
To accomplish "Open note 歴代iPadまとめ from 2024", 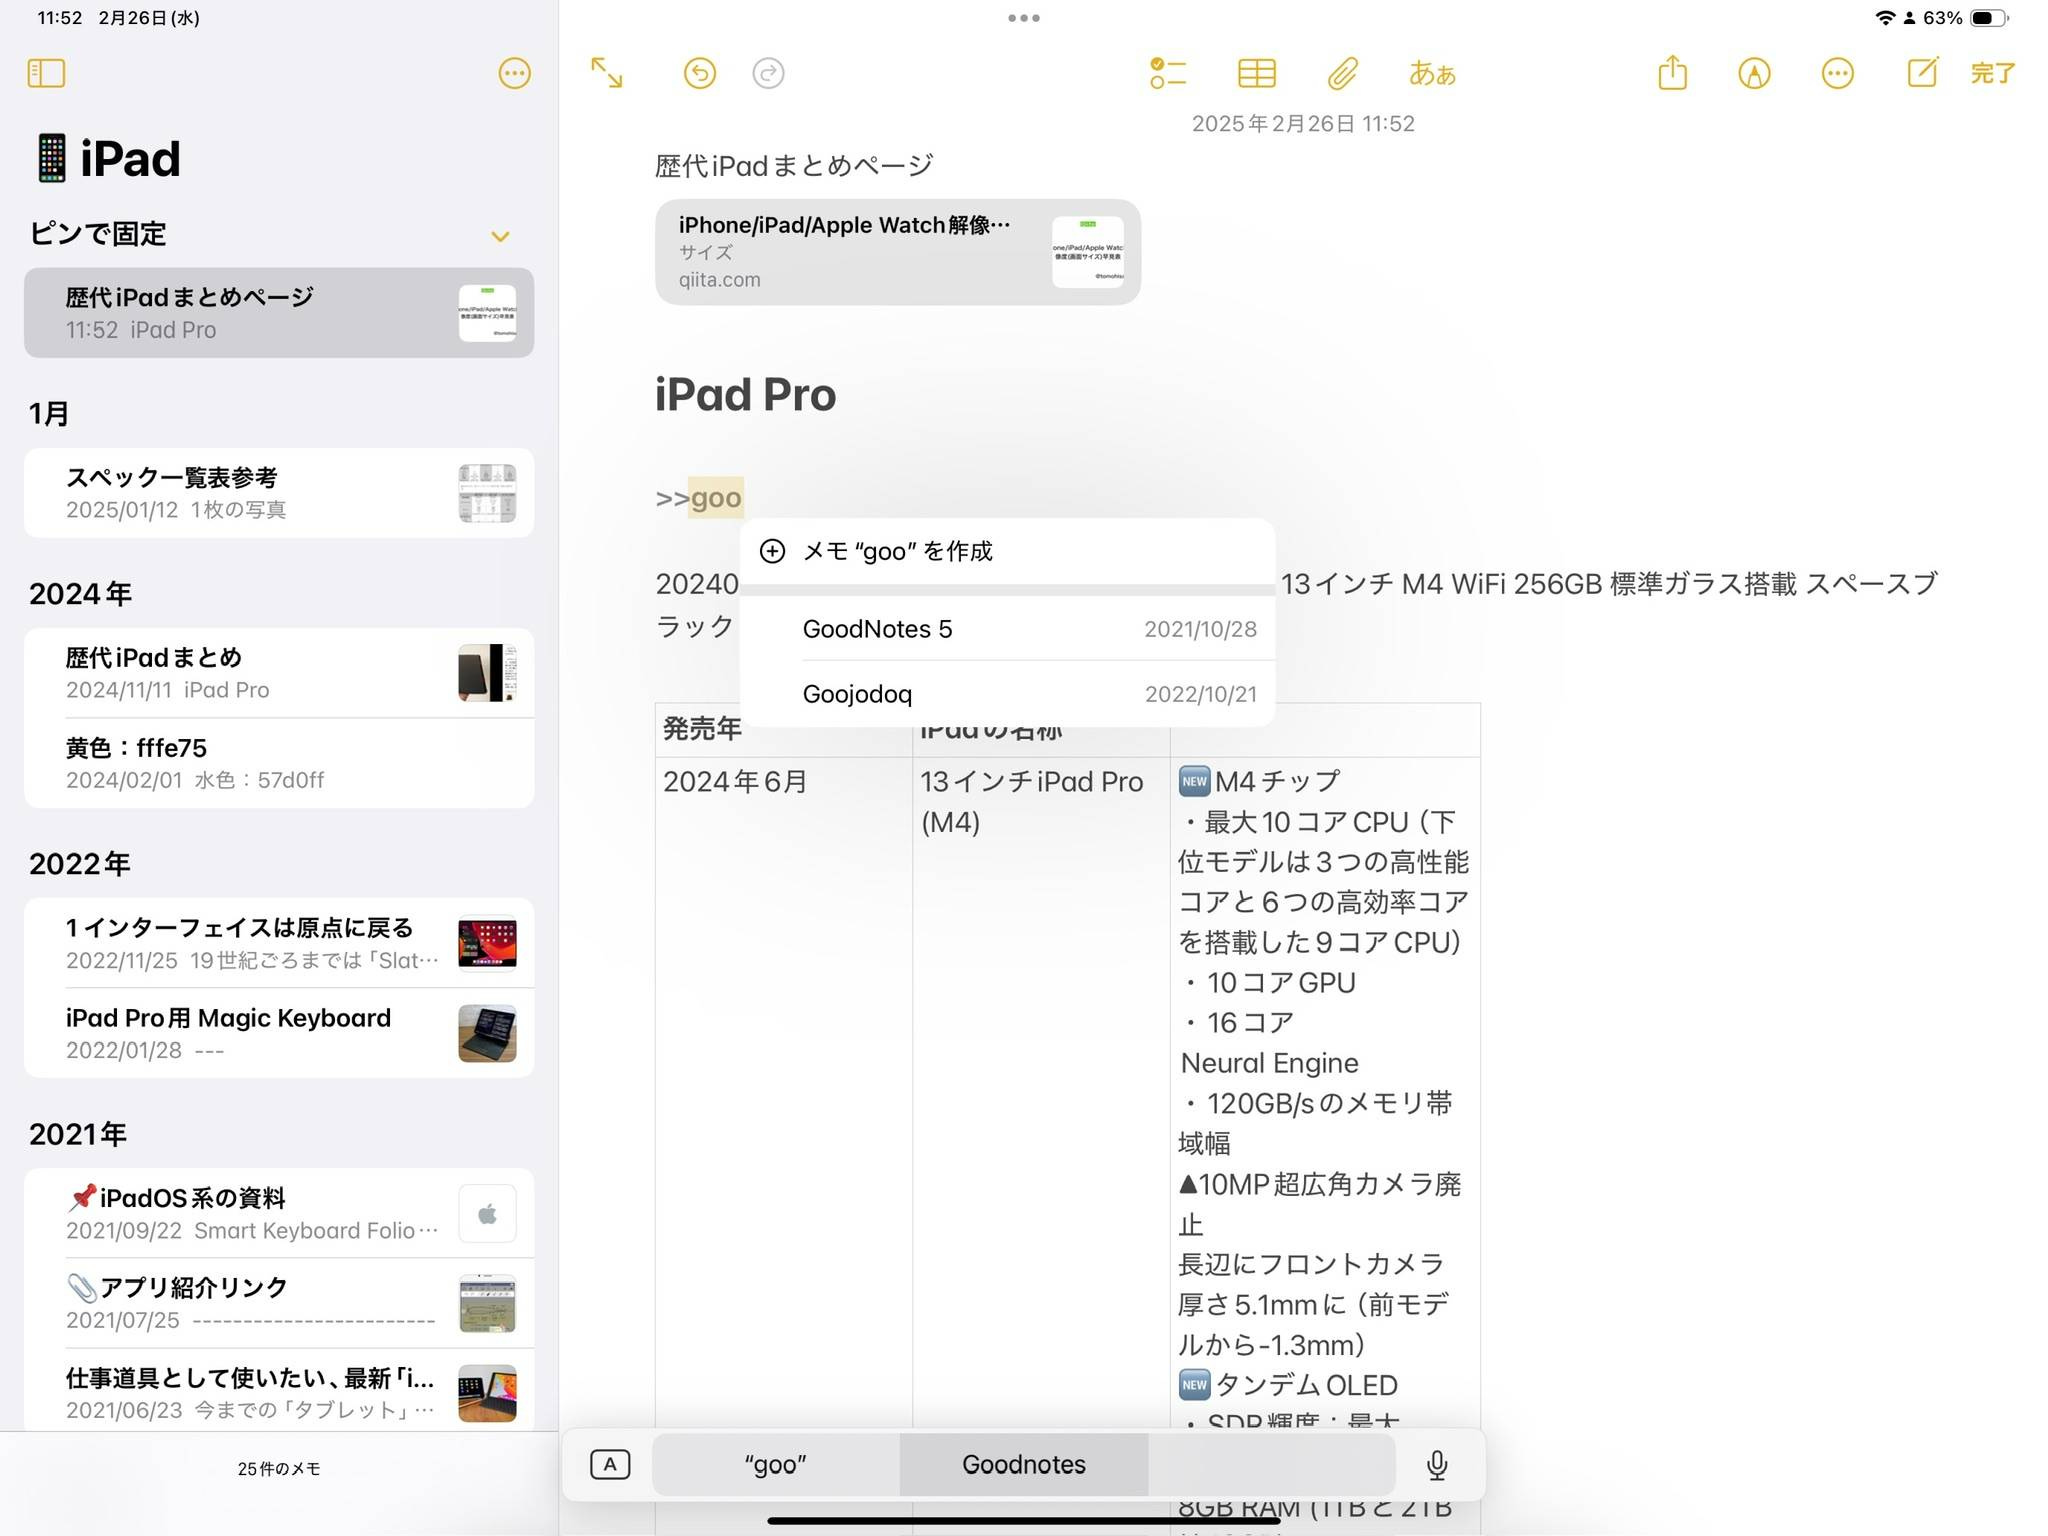I will pyautogui.click(x=279, y=672).
